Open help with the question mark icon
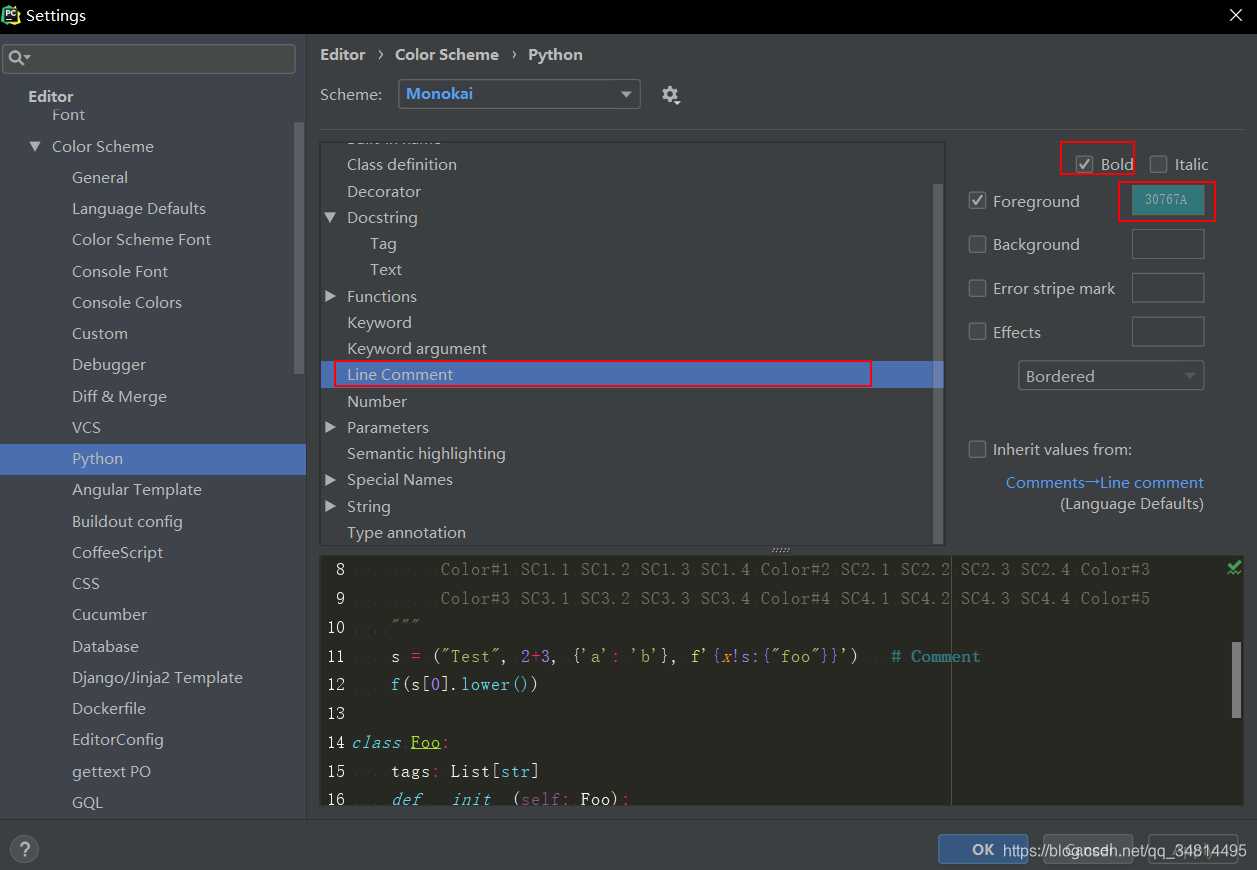The width and height of the screenshot is (1257, 870). 24,848
